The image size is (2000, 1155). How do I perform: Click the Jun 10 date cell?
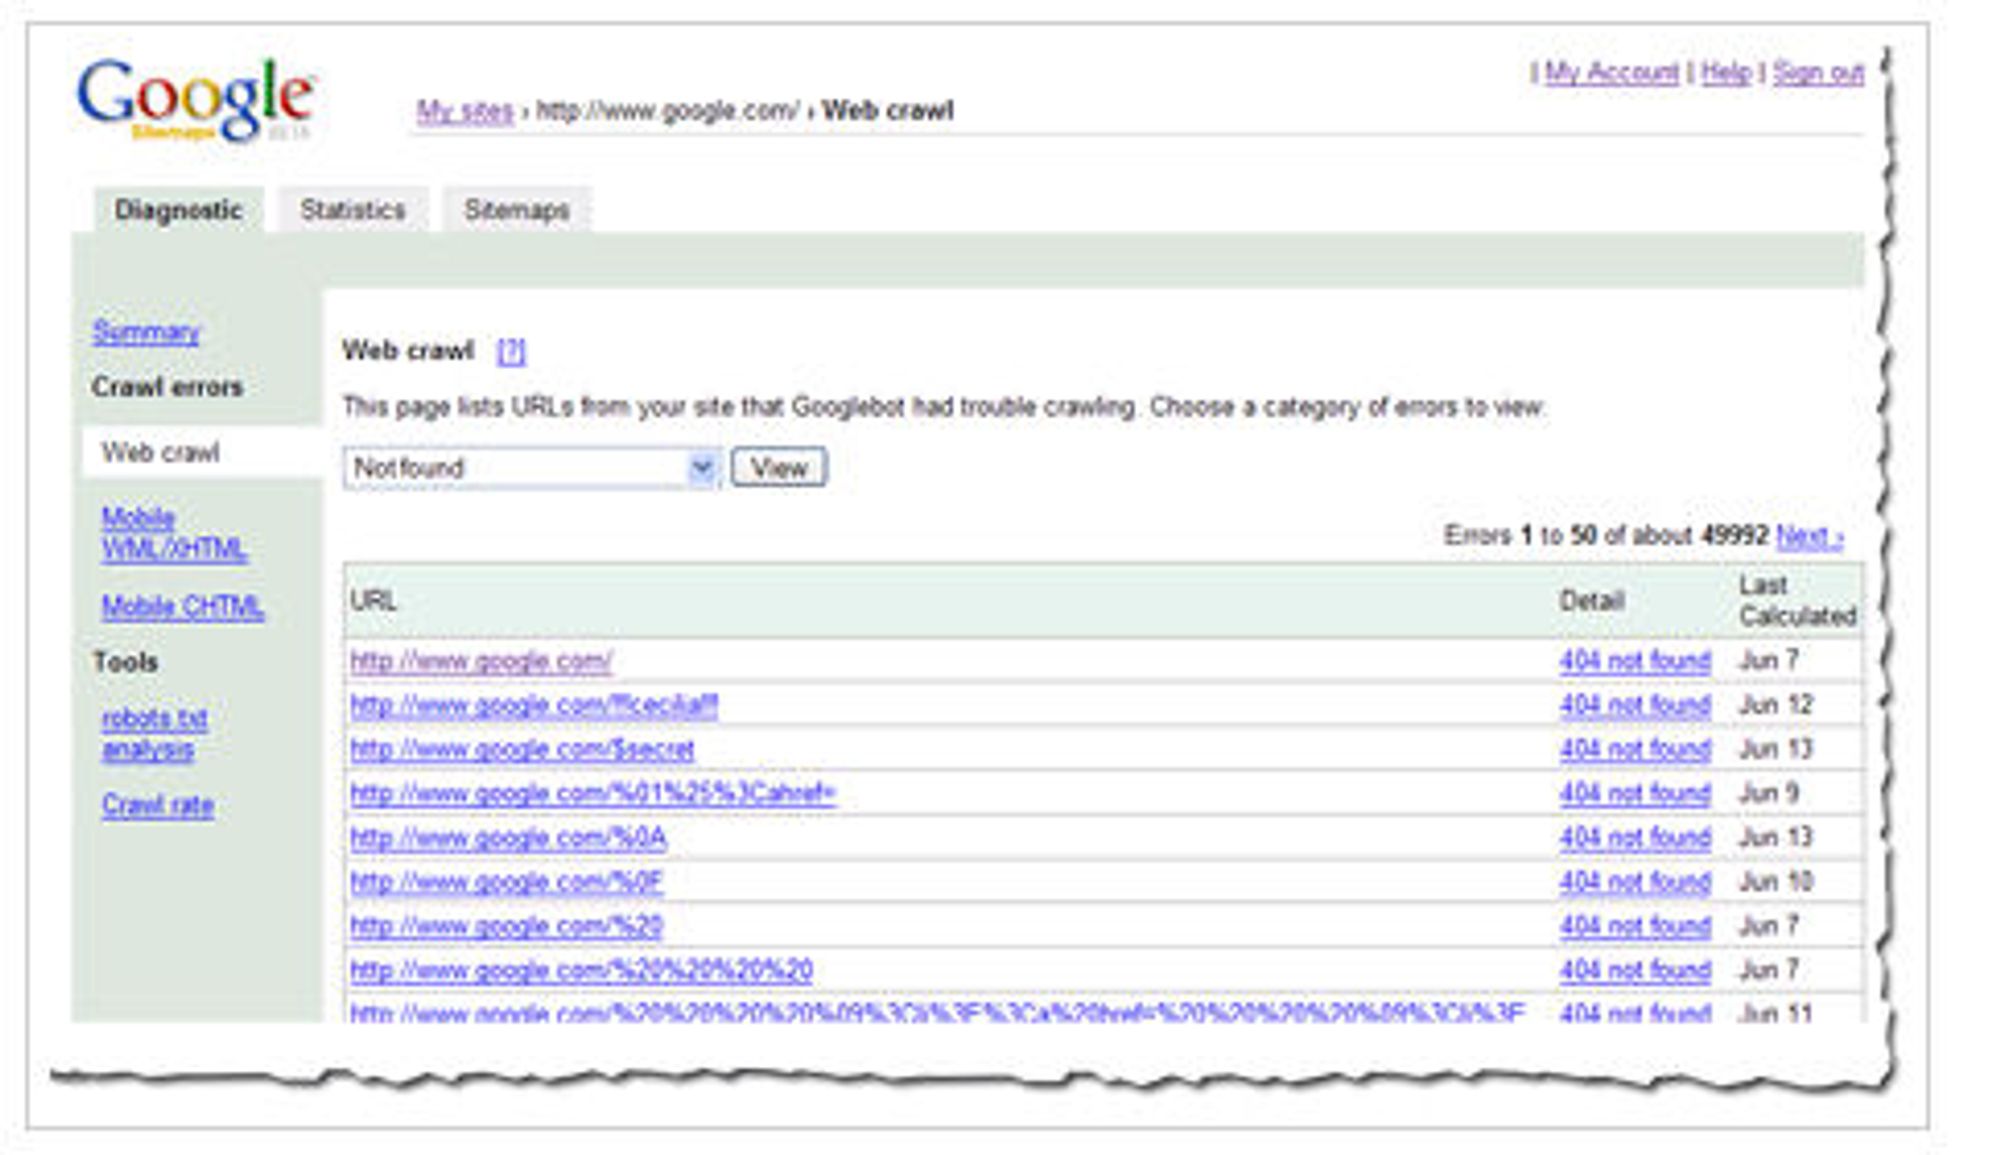point(1776,882)
